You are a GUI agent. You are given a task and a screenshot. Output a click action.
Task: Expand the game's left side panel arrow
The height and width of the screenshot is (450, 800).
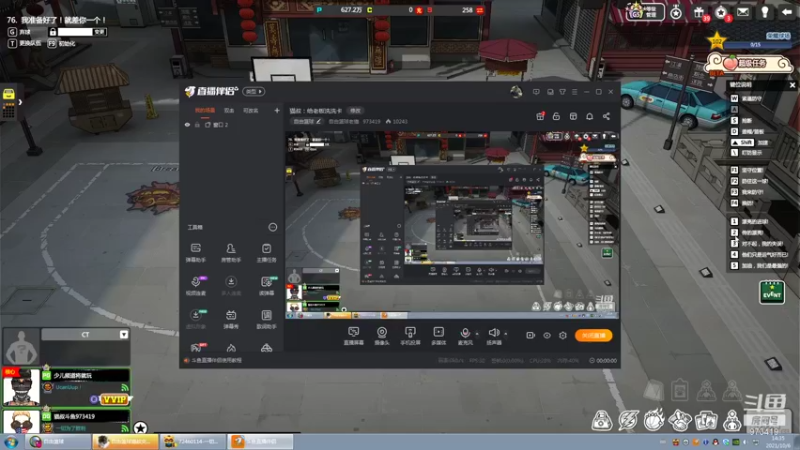pos(20,102)
